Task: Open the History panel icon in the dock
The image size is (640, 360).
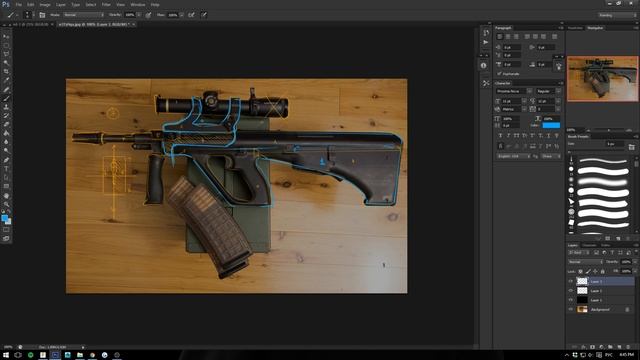Action: point(486,33)
